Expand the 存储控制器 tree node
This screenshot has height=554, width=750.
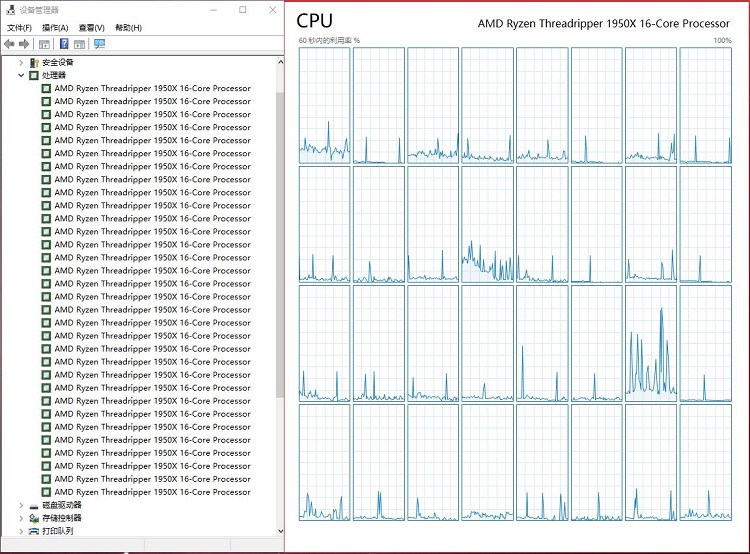pos(21,518)
